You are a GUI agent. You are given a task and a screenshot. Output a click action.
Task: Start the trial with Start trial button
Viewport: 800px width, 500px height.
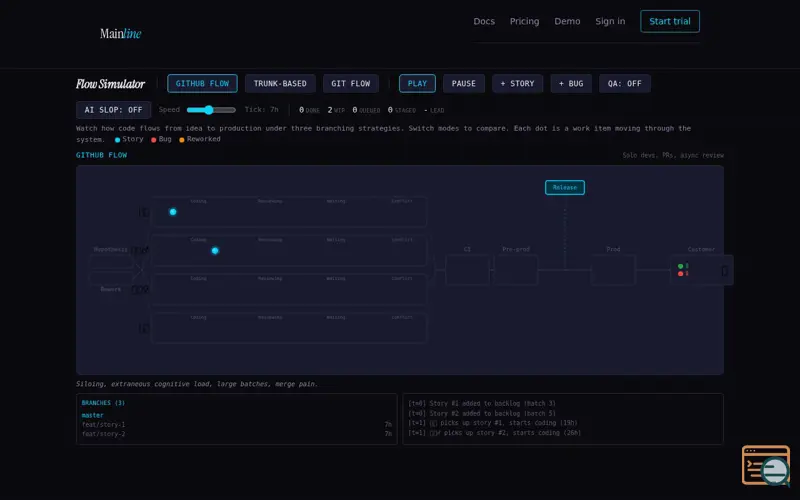669,21
